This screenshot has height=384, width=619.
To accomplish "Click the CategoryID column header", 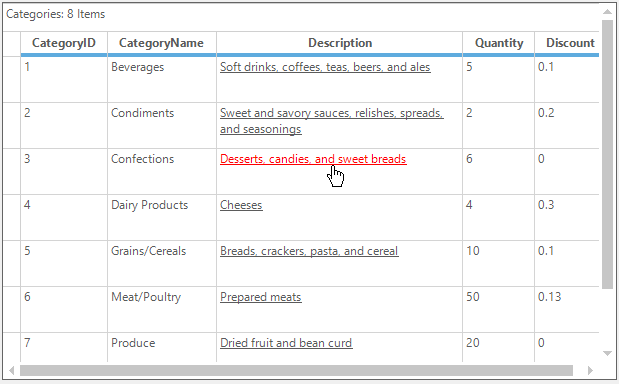I will [64, 43].
